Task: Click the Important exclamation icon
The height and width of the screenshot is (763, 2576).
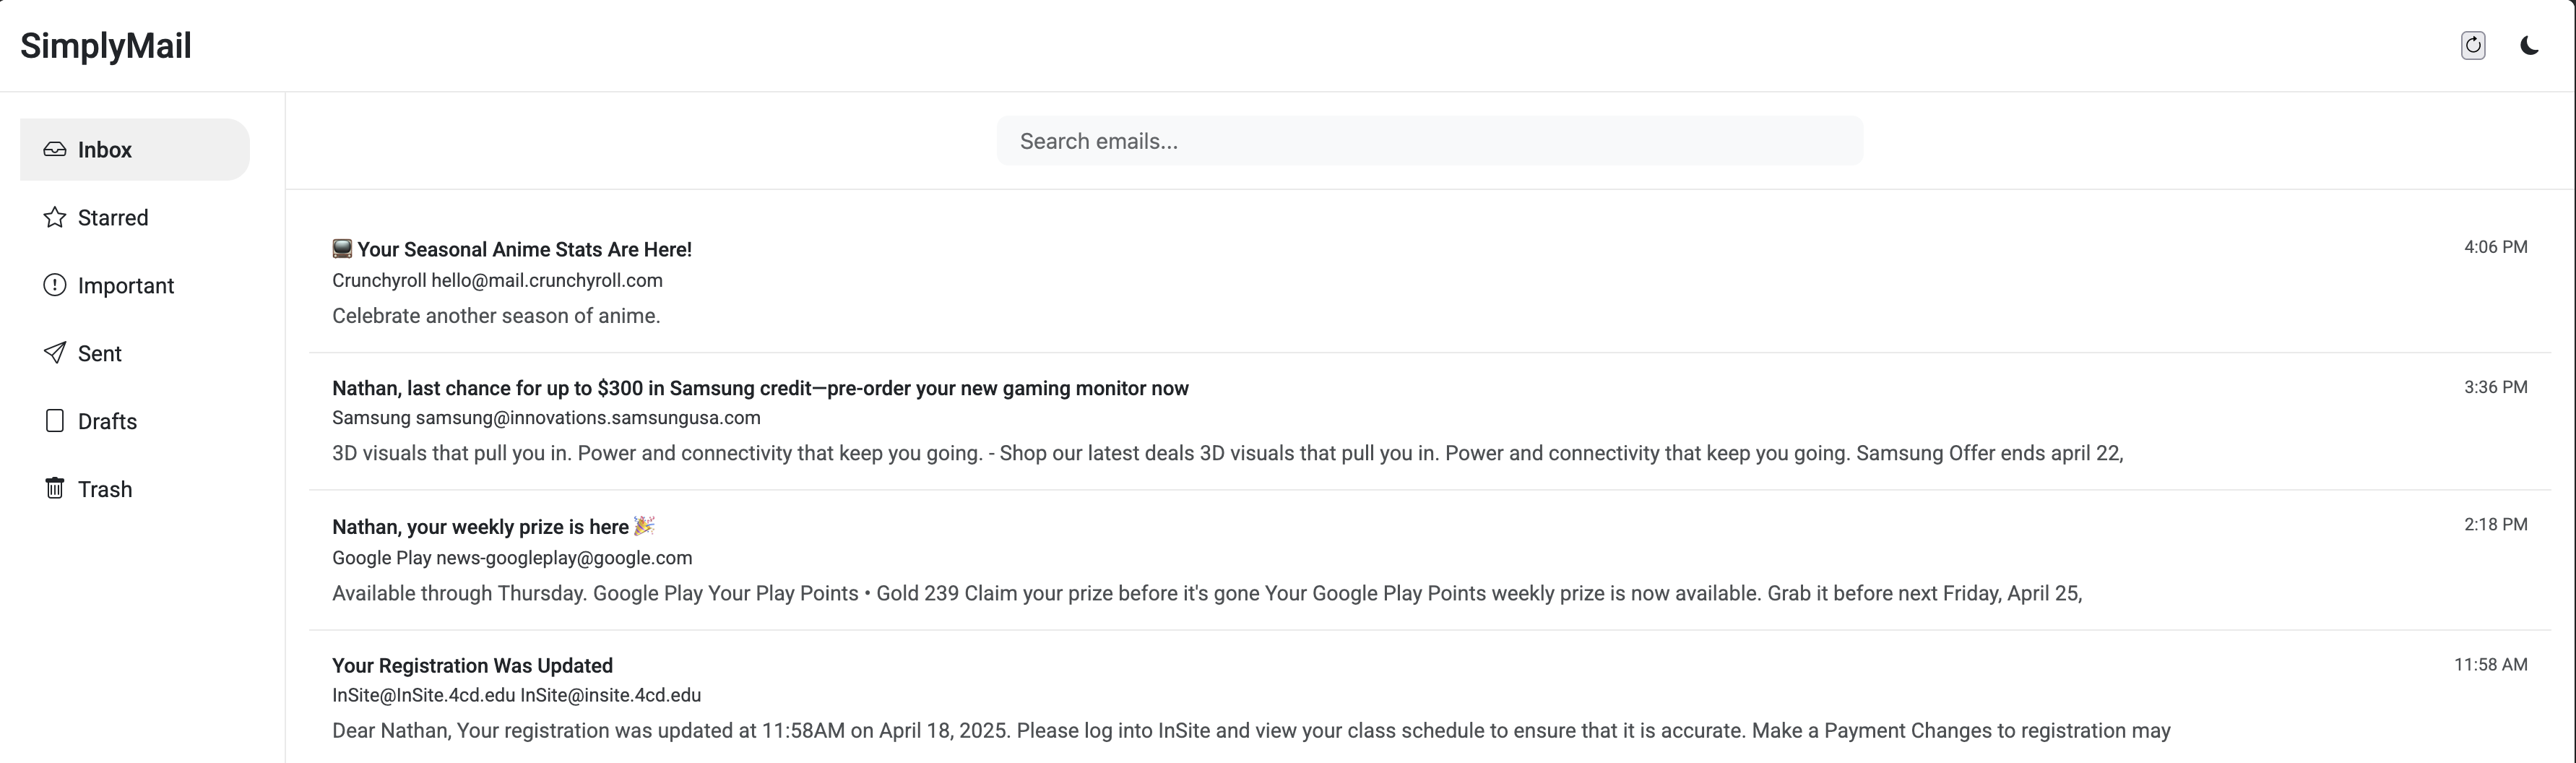Action: (x=55, y=286)
